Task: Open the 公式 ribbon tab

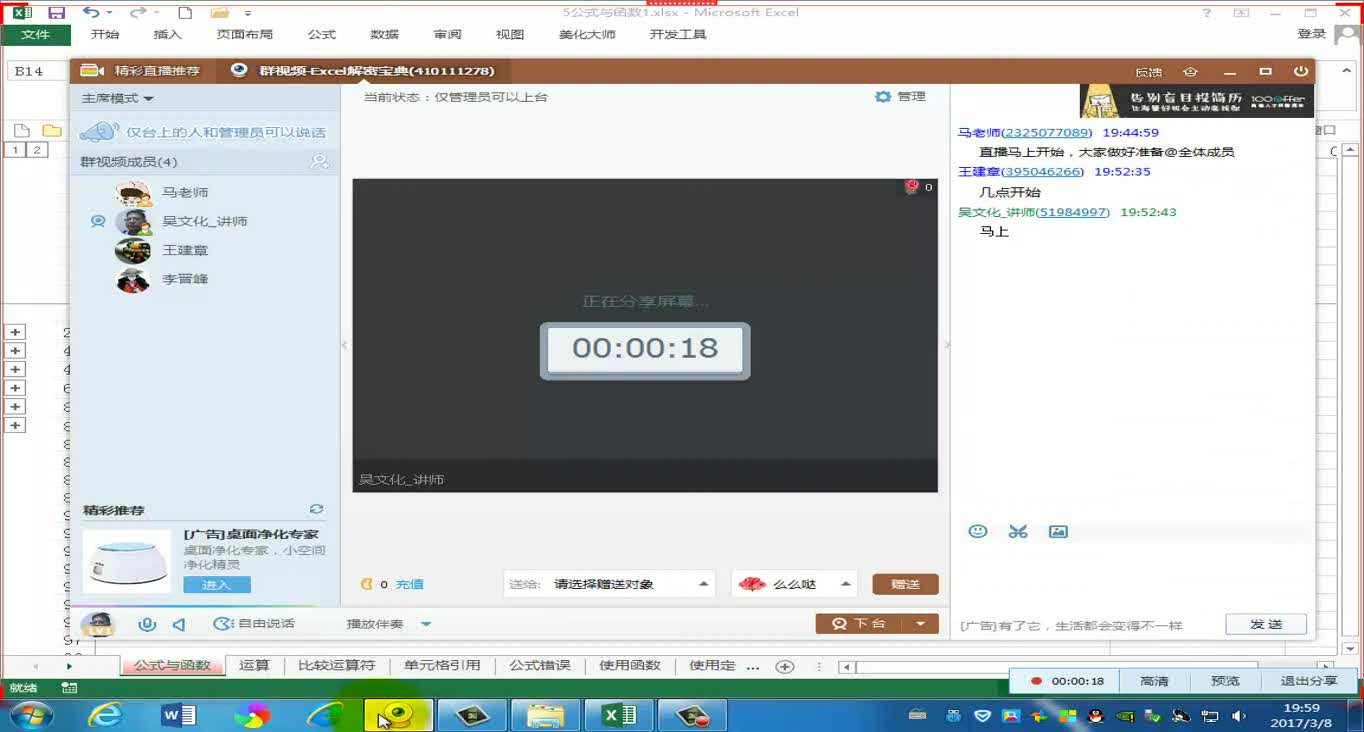Action: point(322,34)
